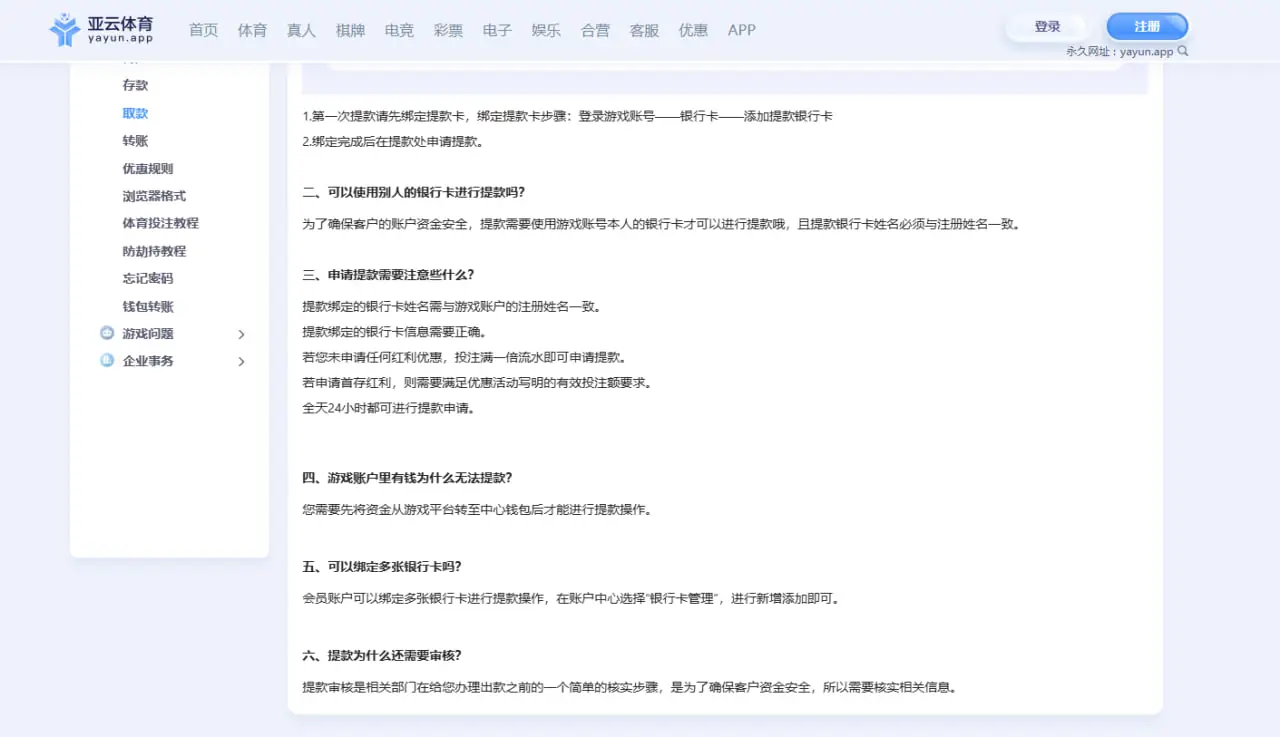
Task: Click the line starting 会员账户可以绑定多张银行卡
Action: coord(572,599)
